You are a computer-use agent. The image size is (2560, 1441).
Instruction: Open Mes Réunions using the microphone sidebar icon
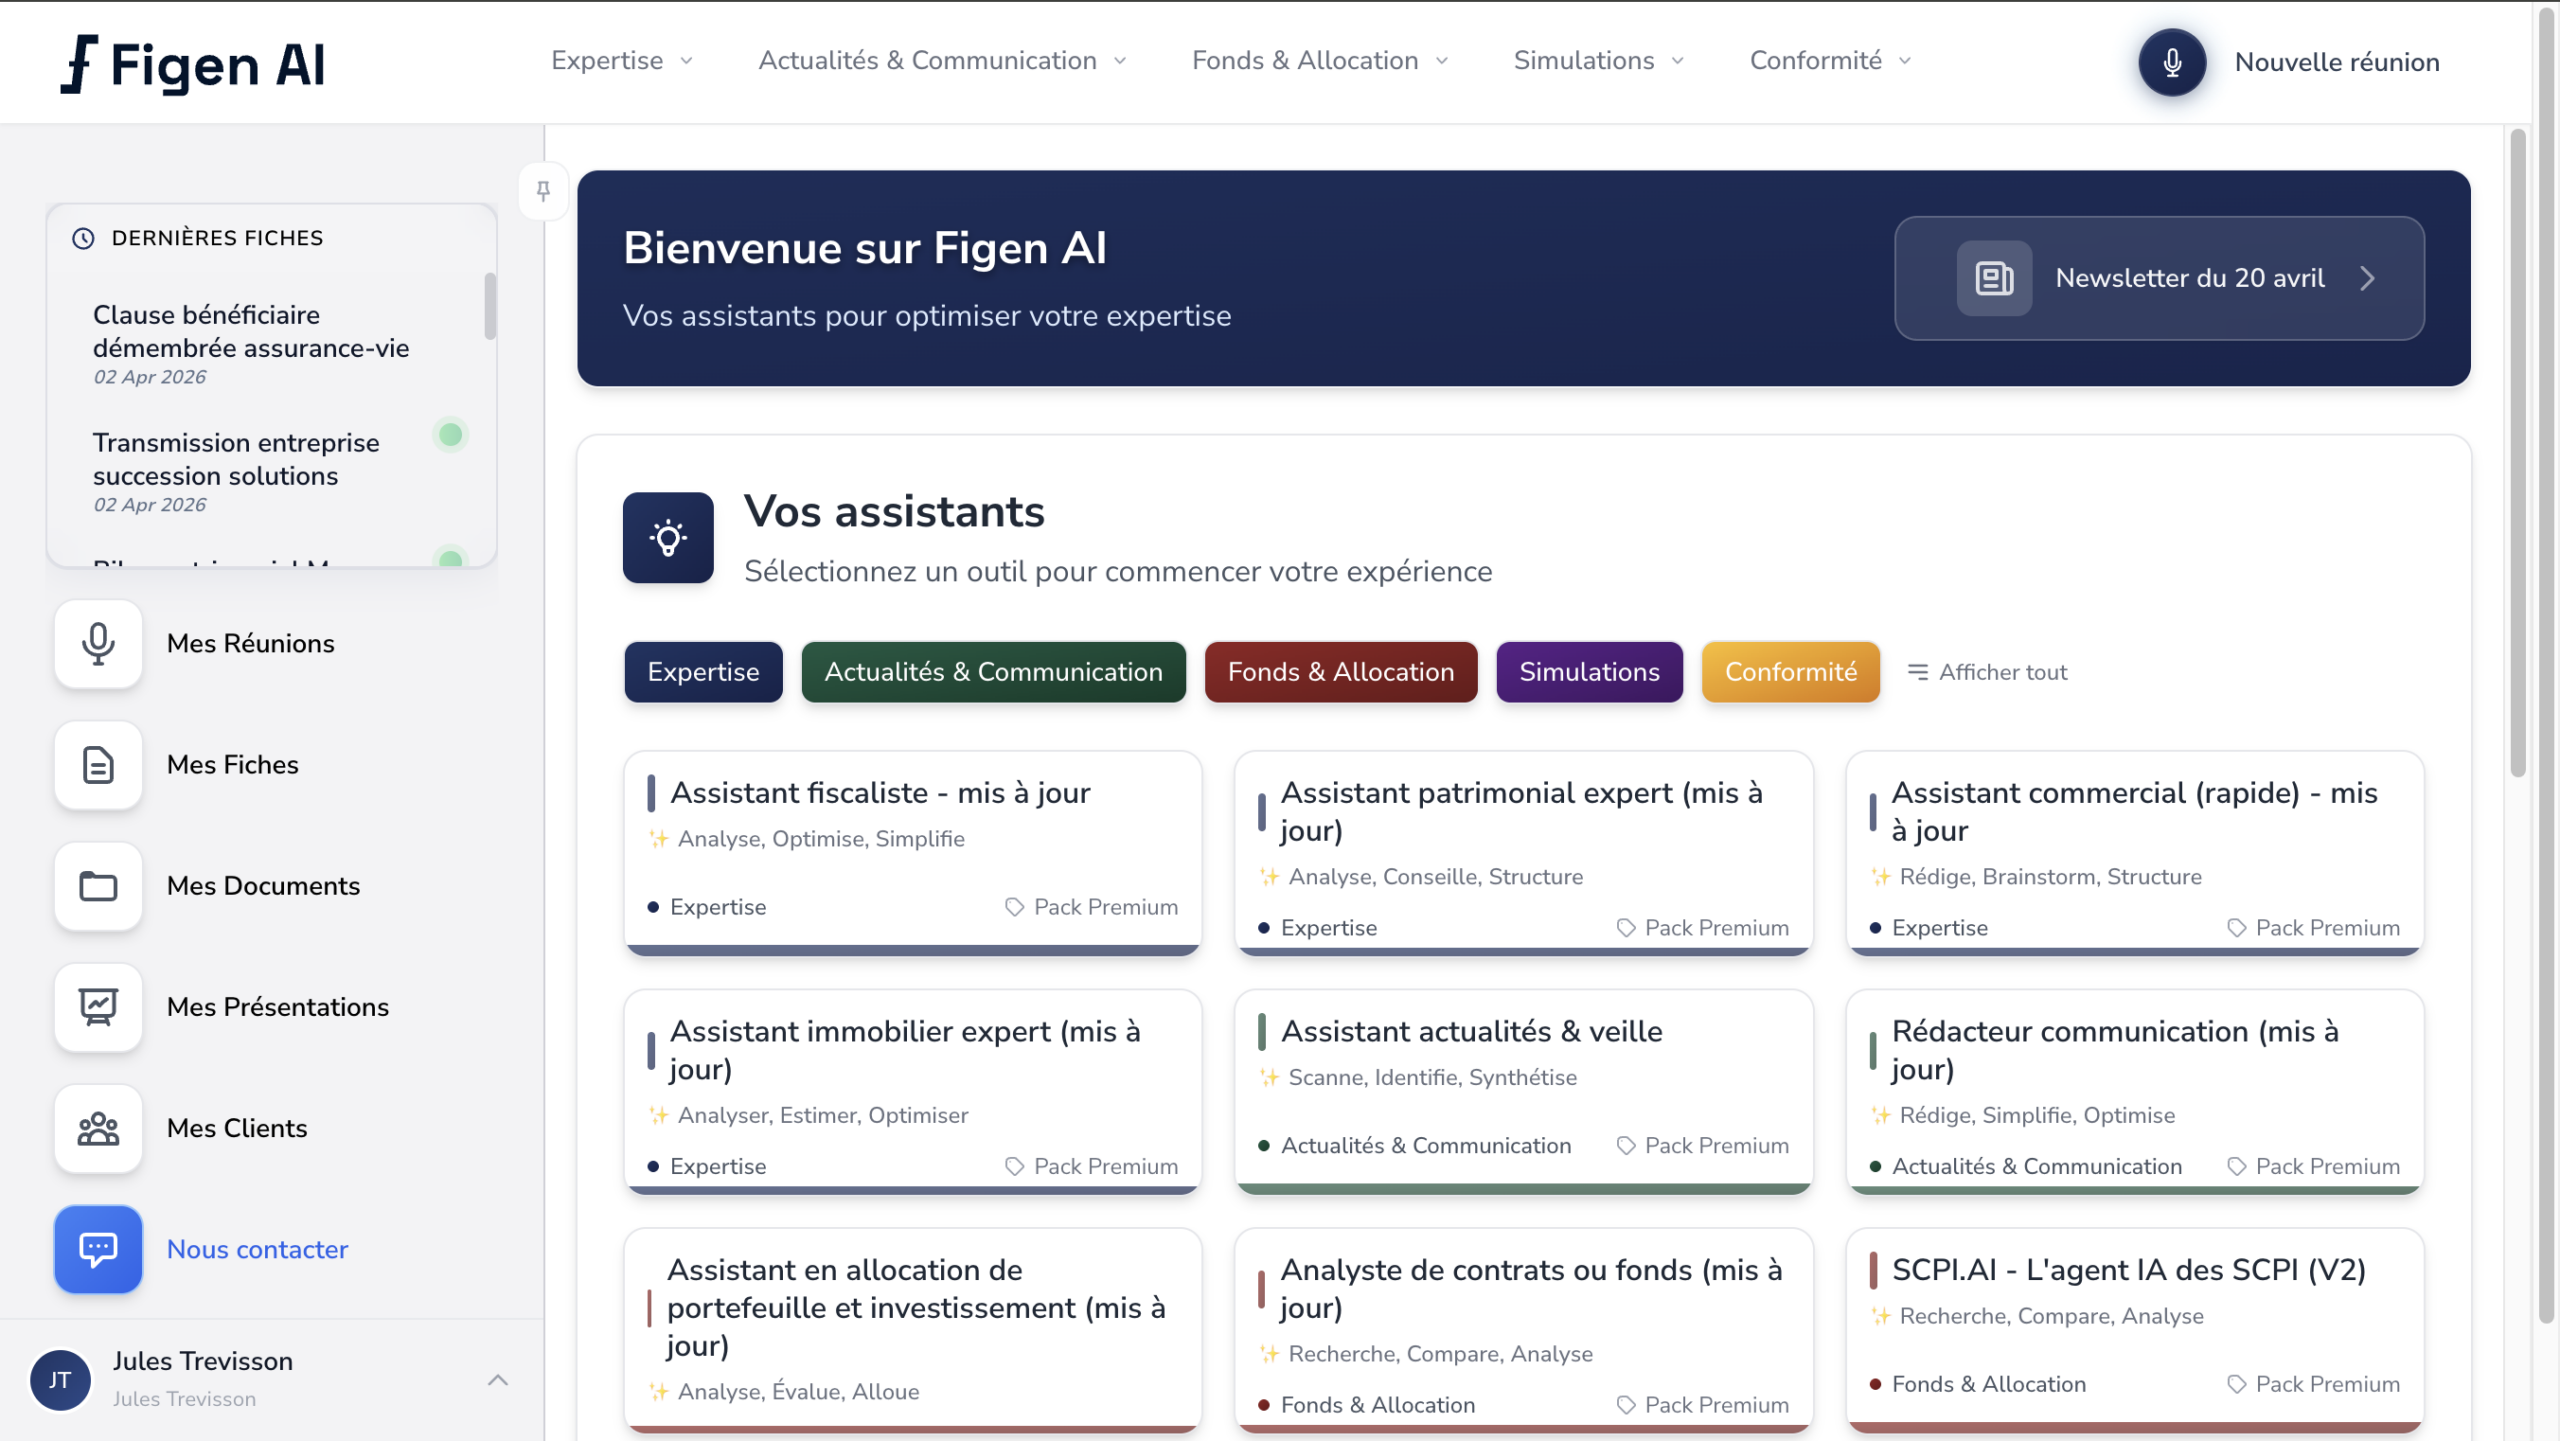tap(97, 644)
